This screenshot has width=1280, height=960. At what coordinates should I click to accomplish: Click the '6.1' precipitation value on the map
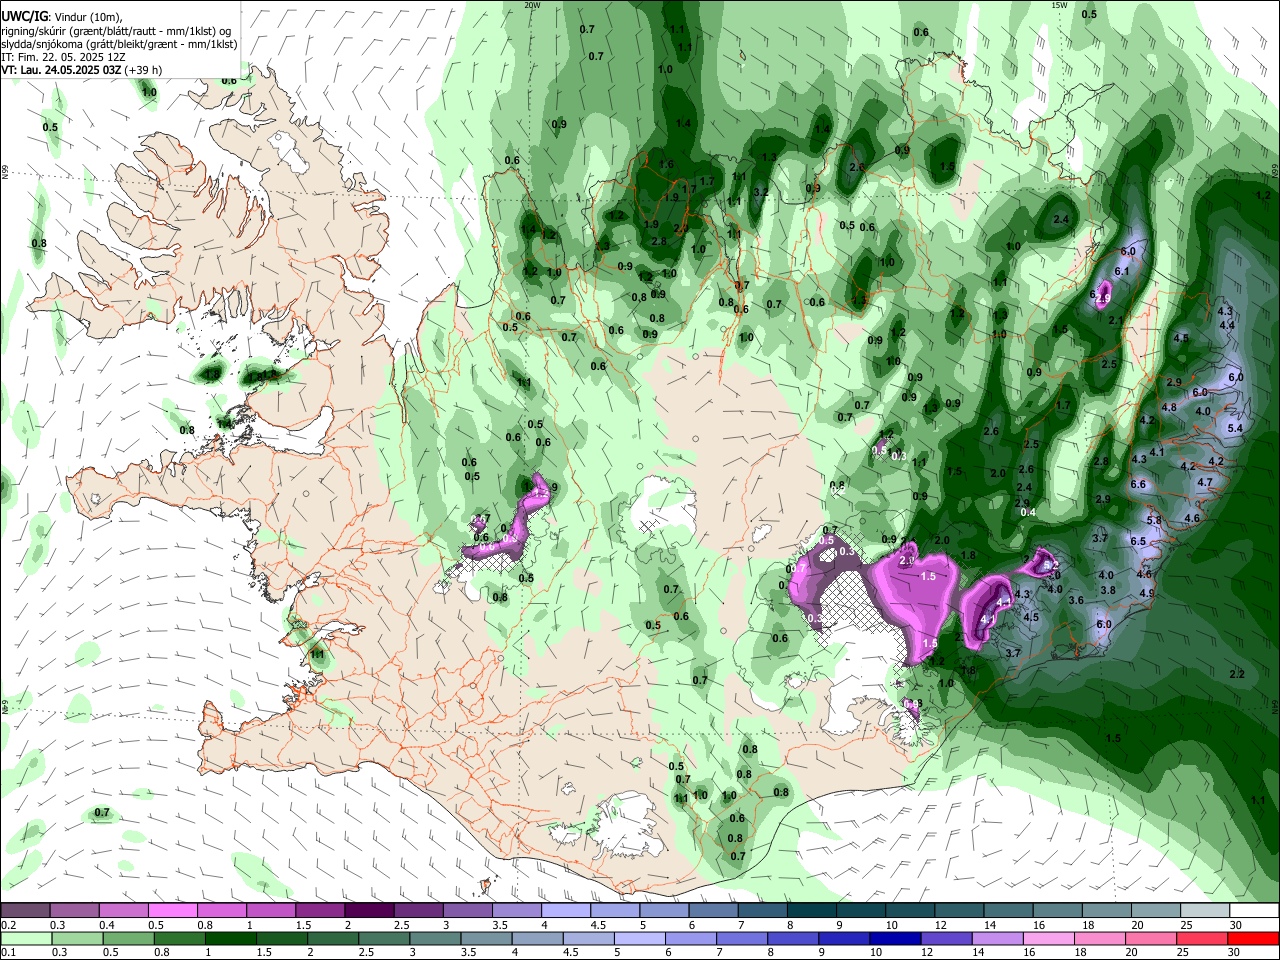[x=1122, y=271]
